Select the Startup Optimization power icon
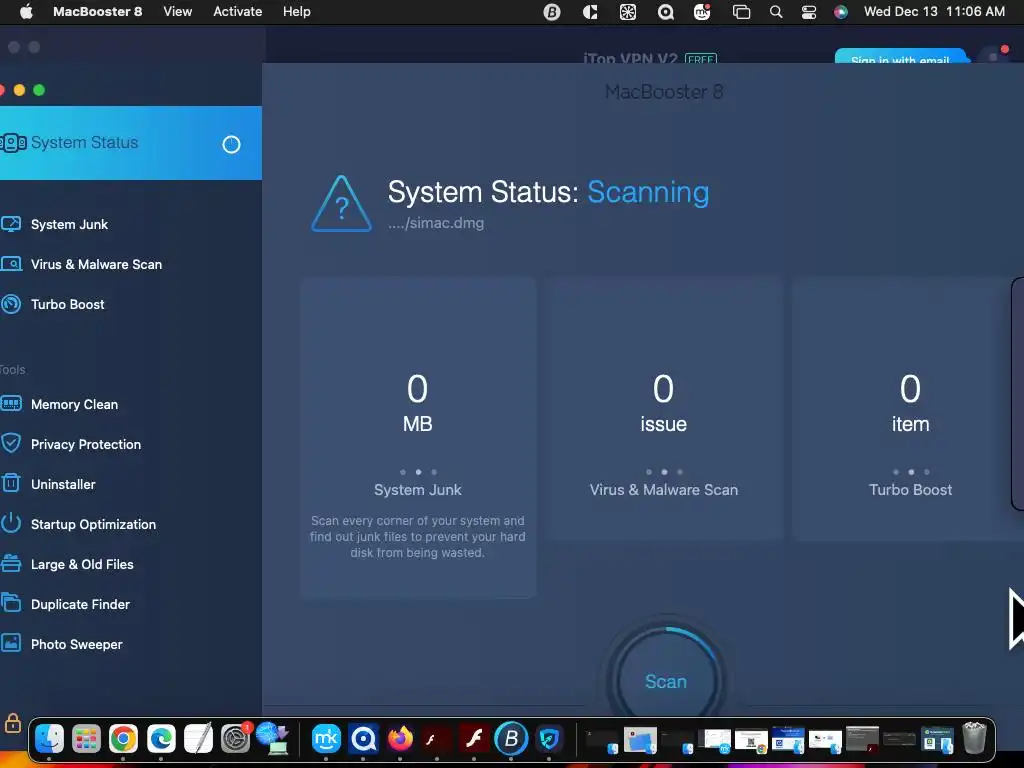The image size is (1024, 768). coord(10,524)
